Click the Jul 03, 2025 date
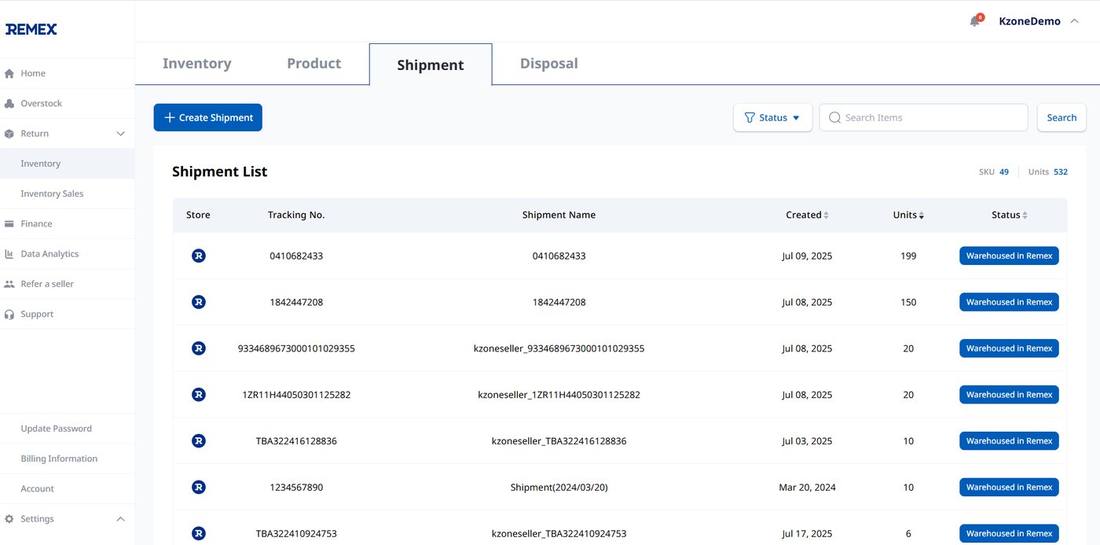 (x=807, y=441)
